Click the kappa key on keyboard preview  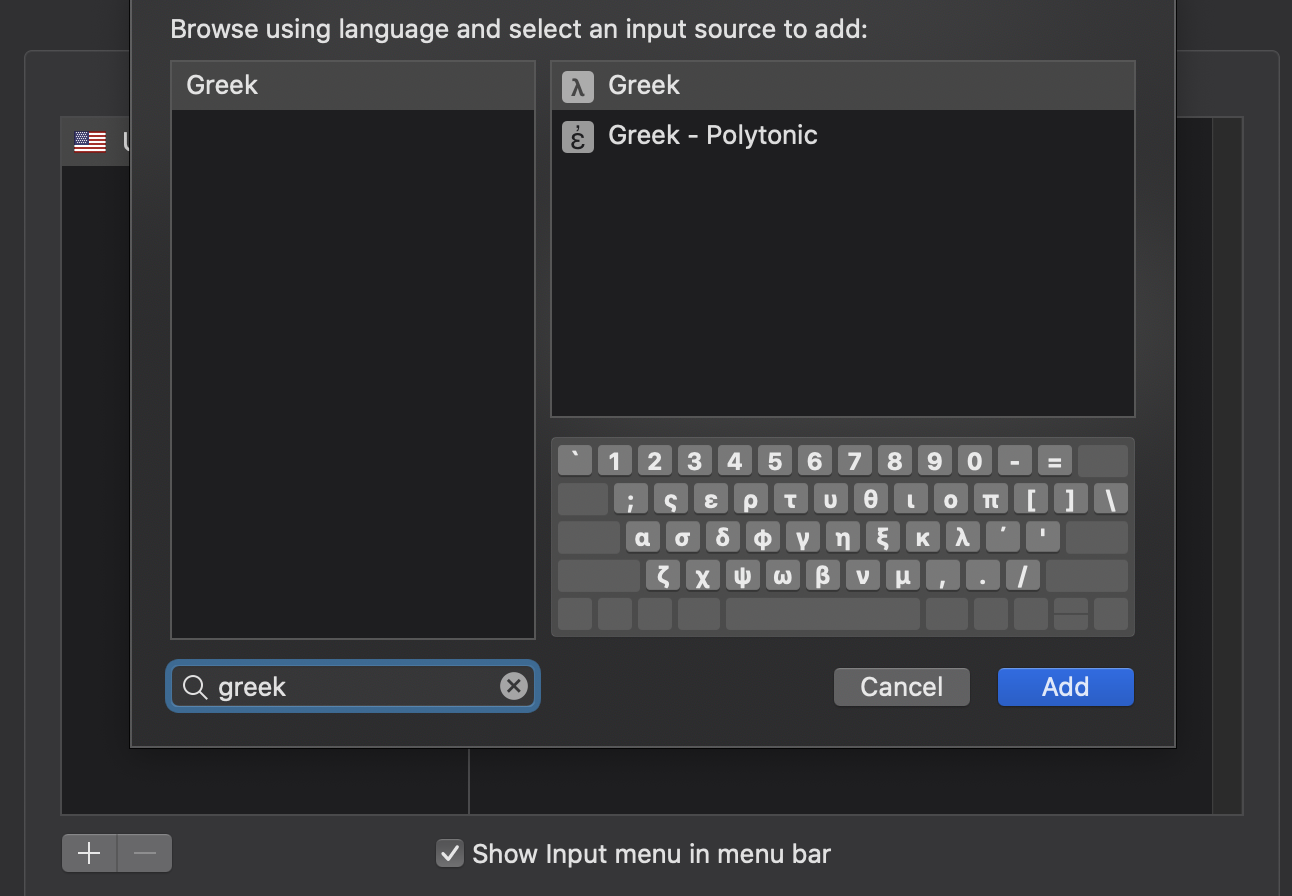[x=923, y=537]
